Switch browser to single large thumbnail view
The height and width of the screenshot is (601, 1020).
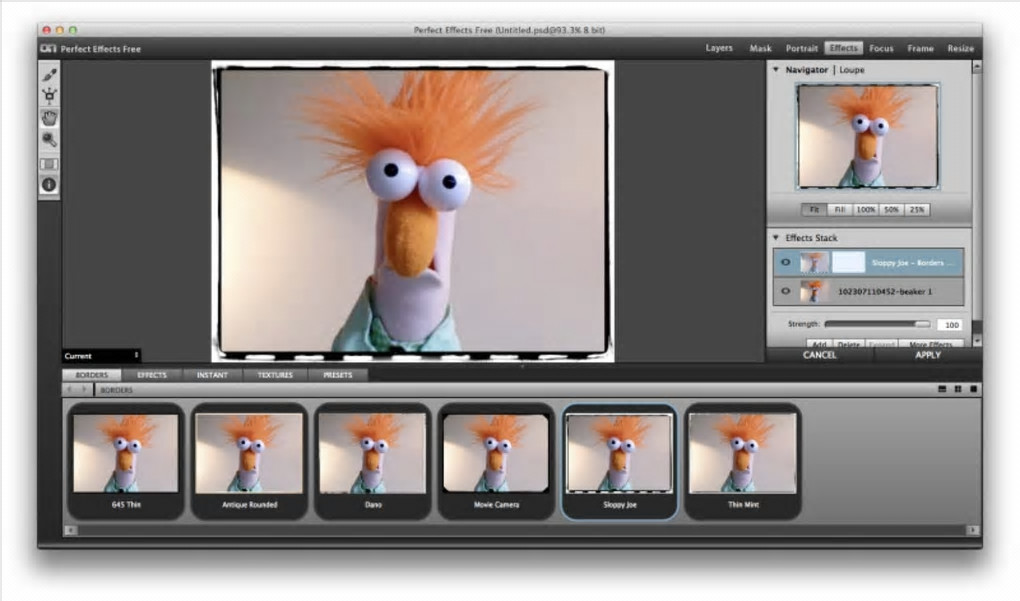tap(973, 389)
